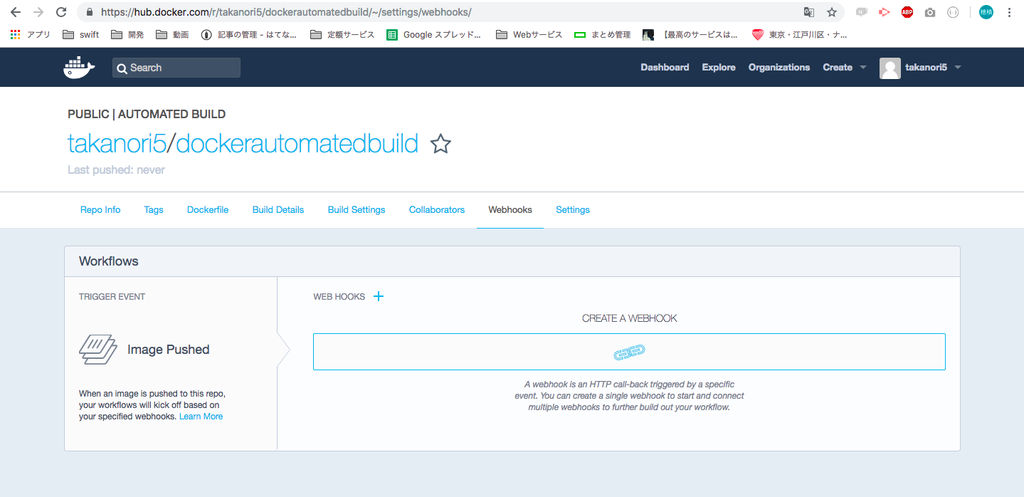Open the Chrome three-dot menu
This screenshot has width=1024, height=497.
pyautogui.click(x=1010, y=12)
